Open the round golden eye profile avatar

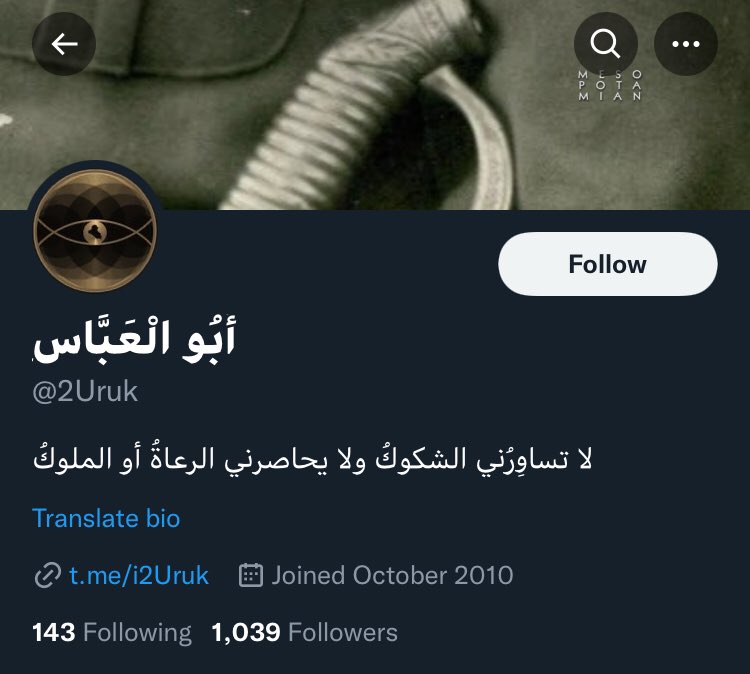95,231
